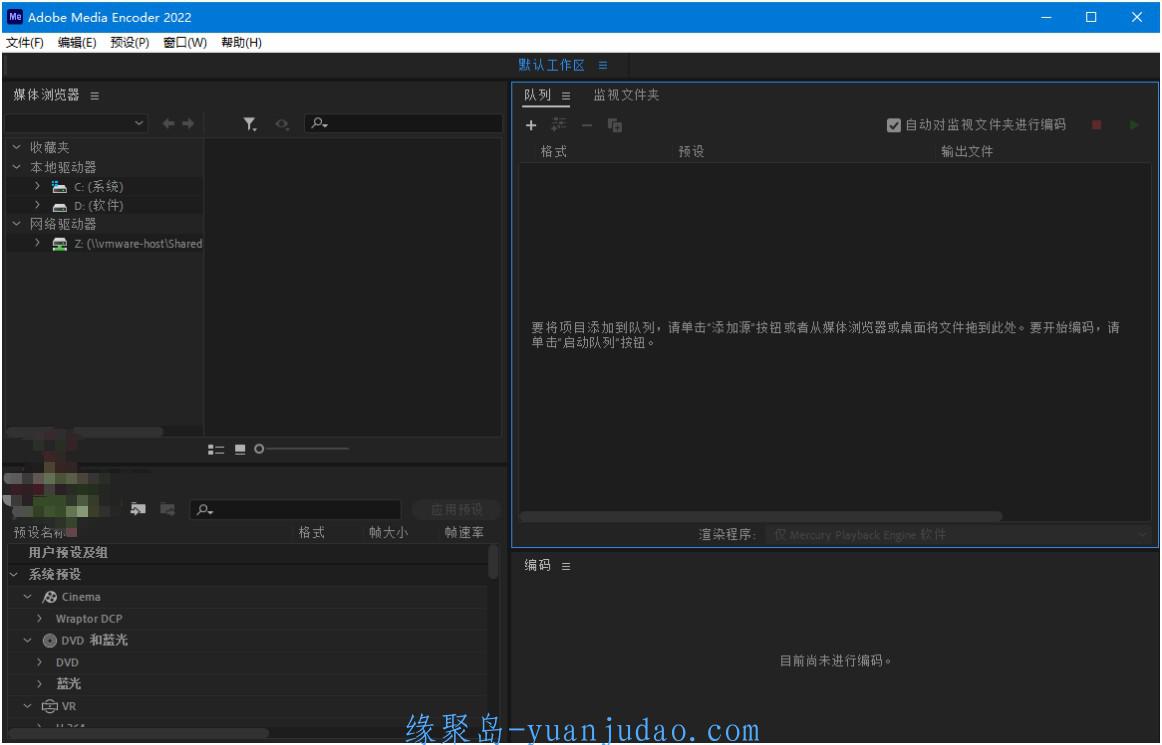Click the C: (系统) drive icon
This screenshot has height=745, width=1162.
[x=59, y=187]
